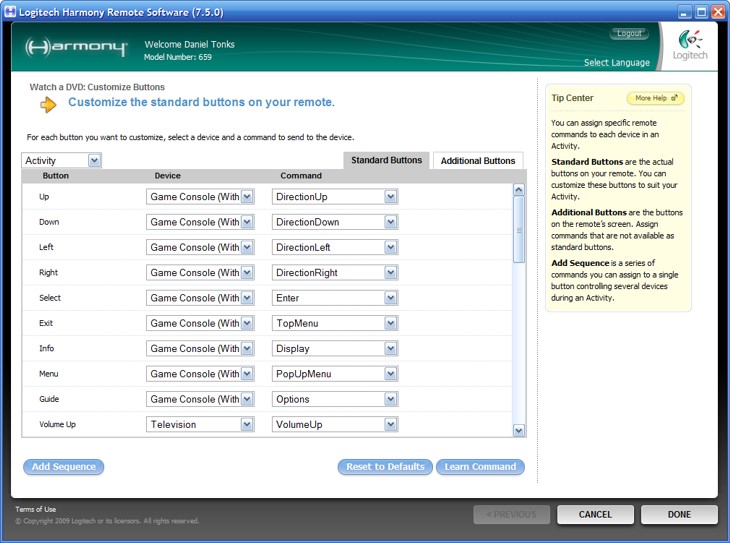The image size is (730, 543).
Task: Click the Logout button
Action: (629, 34)
